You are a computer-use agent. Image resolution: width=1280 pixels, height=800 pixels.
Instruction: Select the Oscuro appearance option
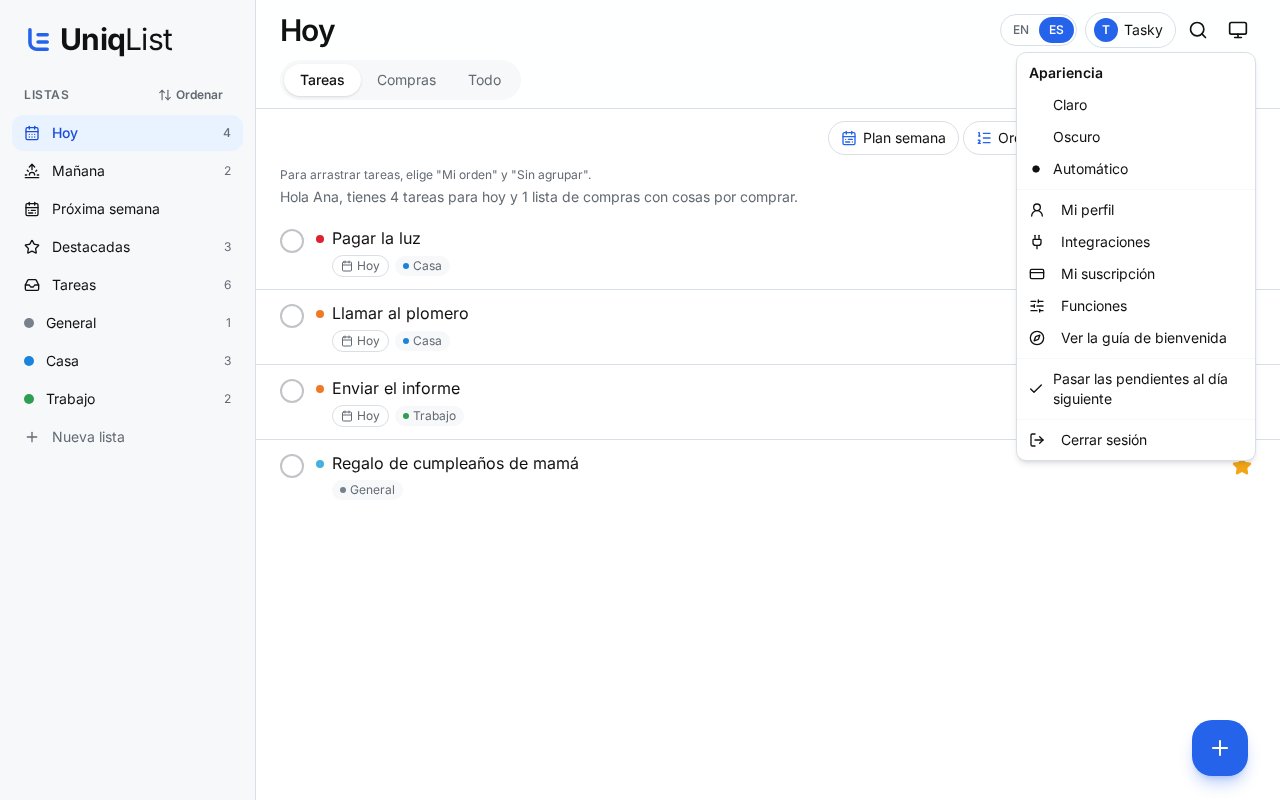1136,137
